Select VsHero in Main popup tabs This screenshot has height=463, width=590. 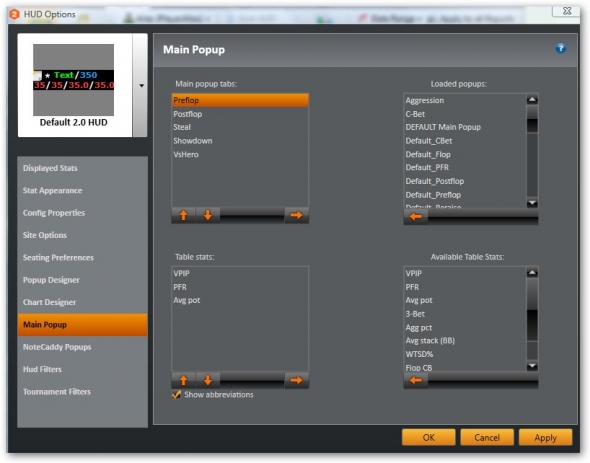[240, 154]
